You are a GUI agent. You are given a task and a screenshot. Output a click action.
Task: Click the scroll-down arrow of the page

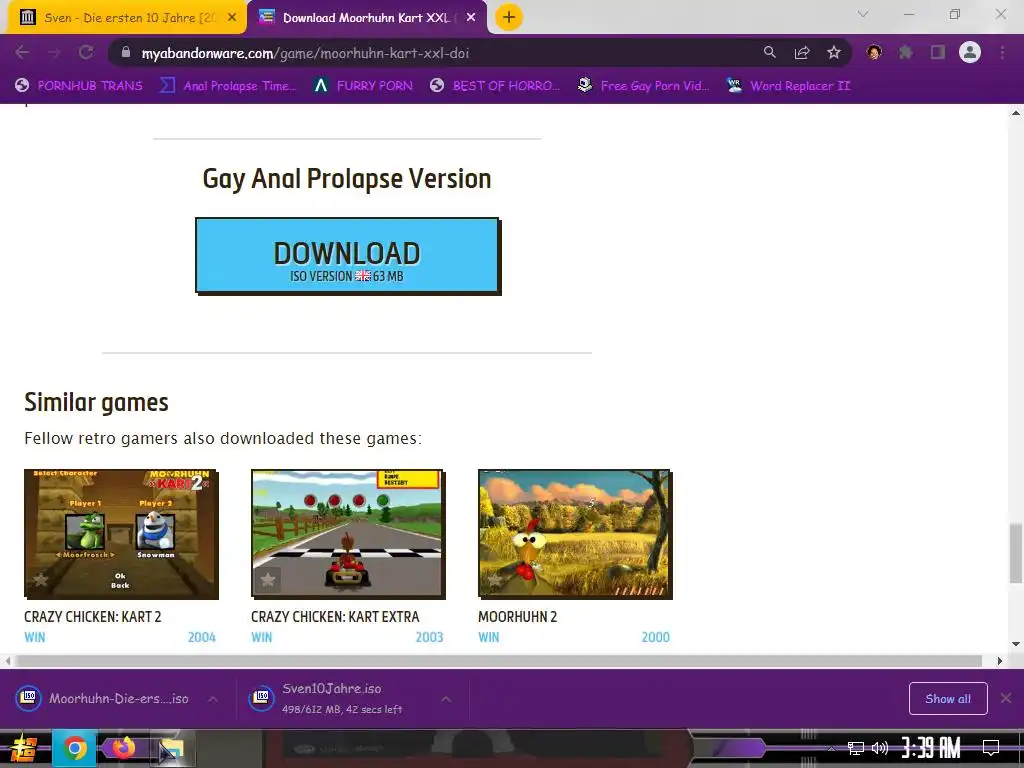tap(1016, 644)
